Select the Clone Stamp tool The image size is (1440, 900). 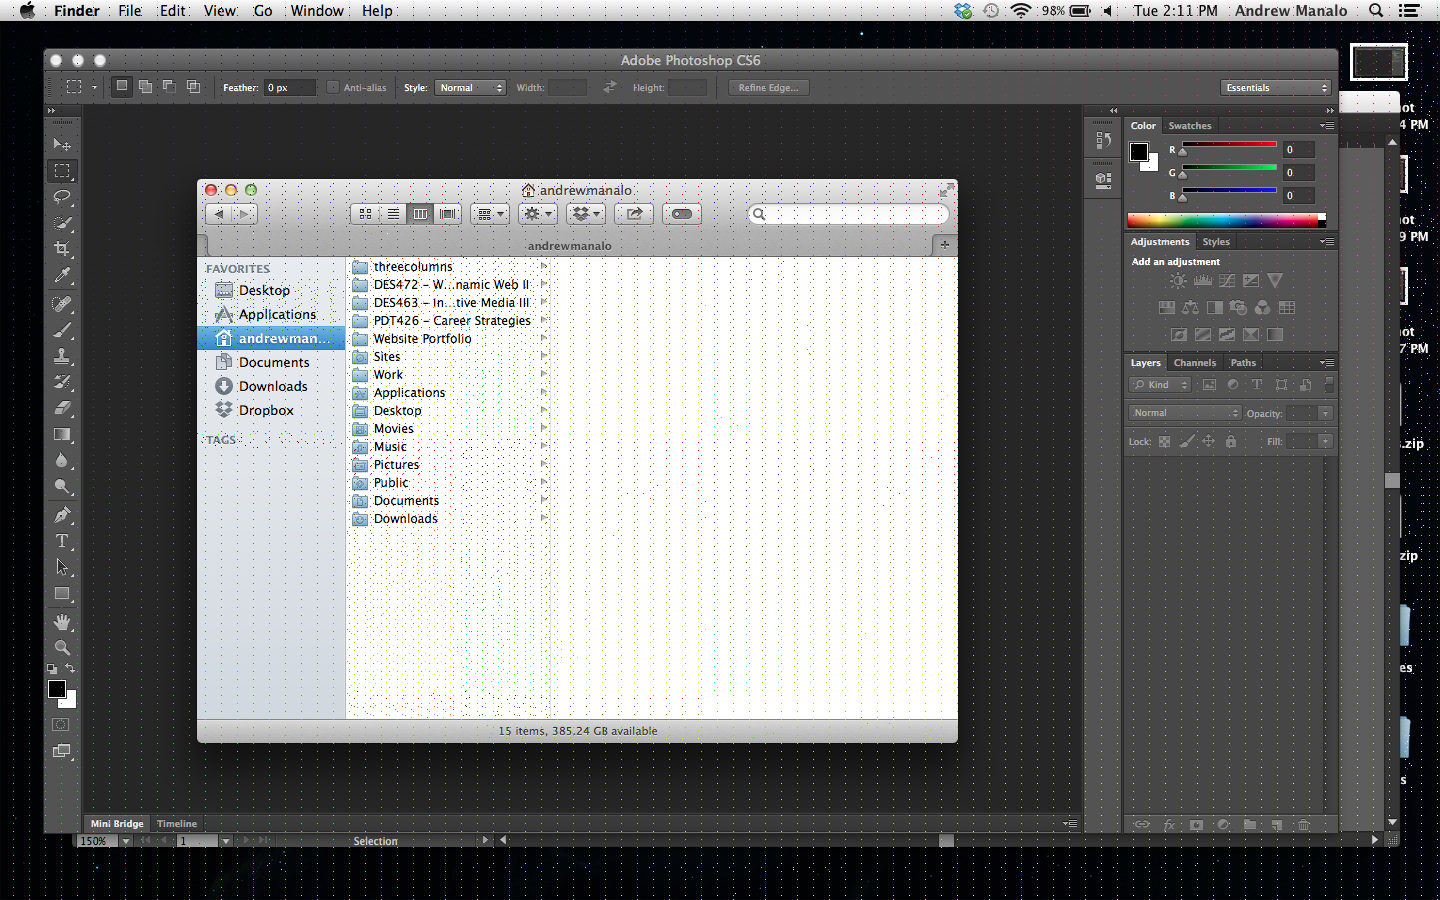point(62,356)
